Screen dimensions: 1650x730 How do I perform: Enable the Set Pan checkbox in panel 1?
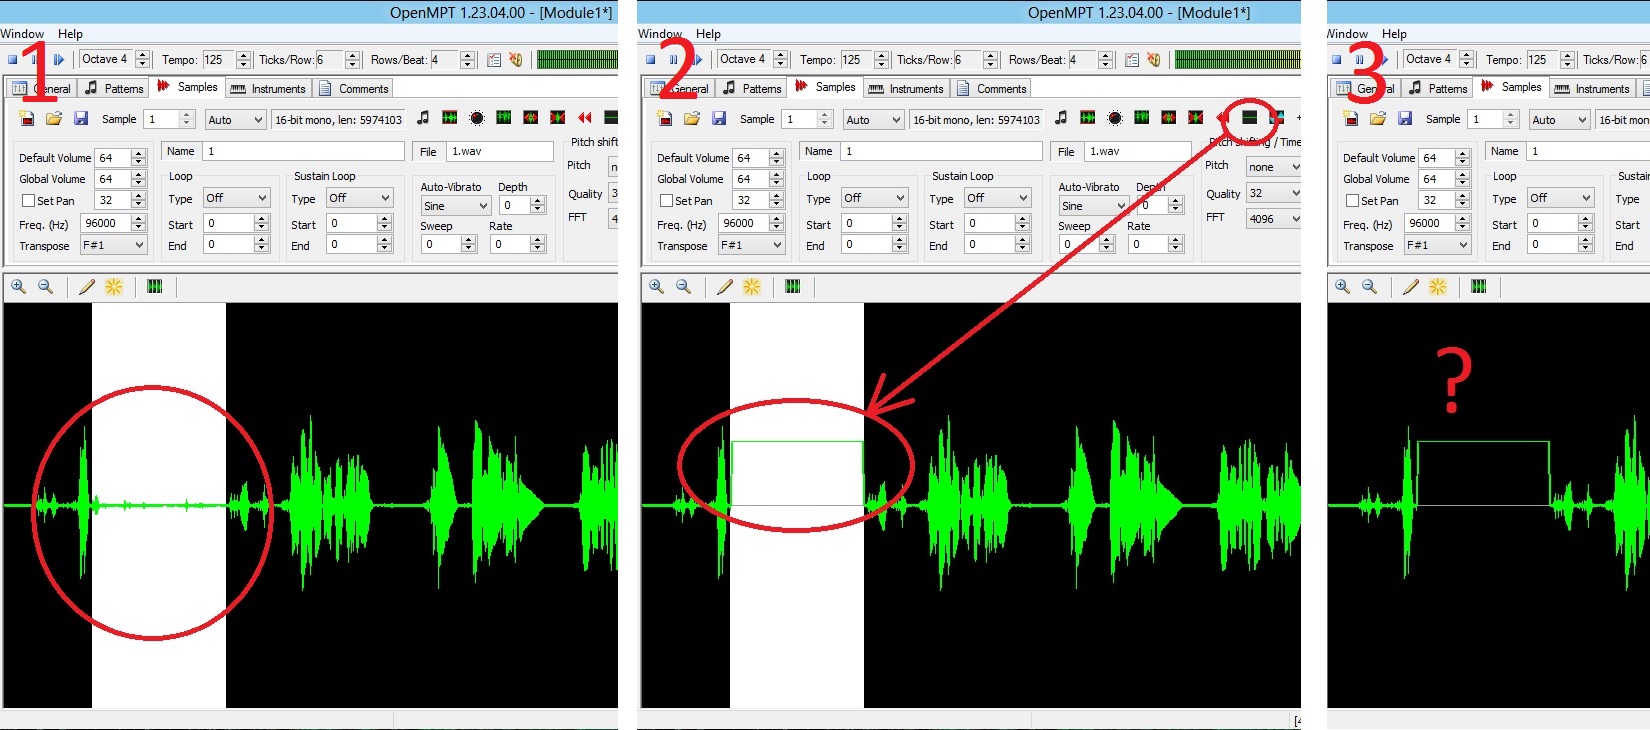[x=29, y=201]
